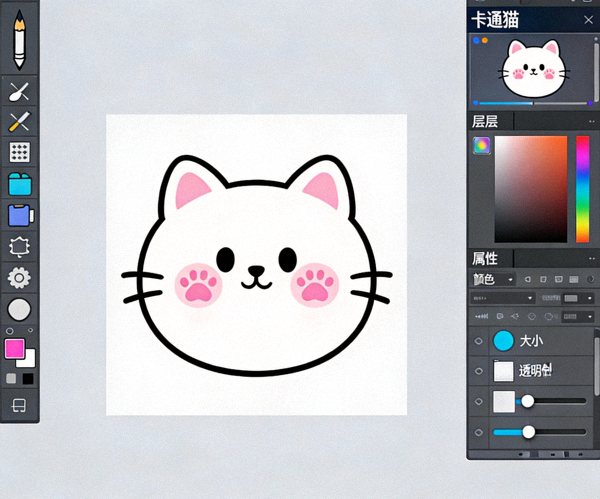Image resolution: width=600 pixels, height=499 pixels.
Task: Click the blue dot in preview corner
Action: pyautogui.click(x=476, y=40)
